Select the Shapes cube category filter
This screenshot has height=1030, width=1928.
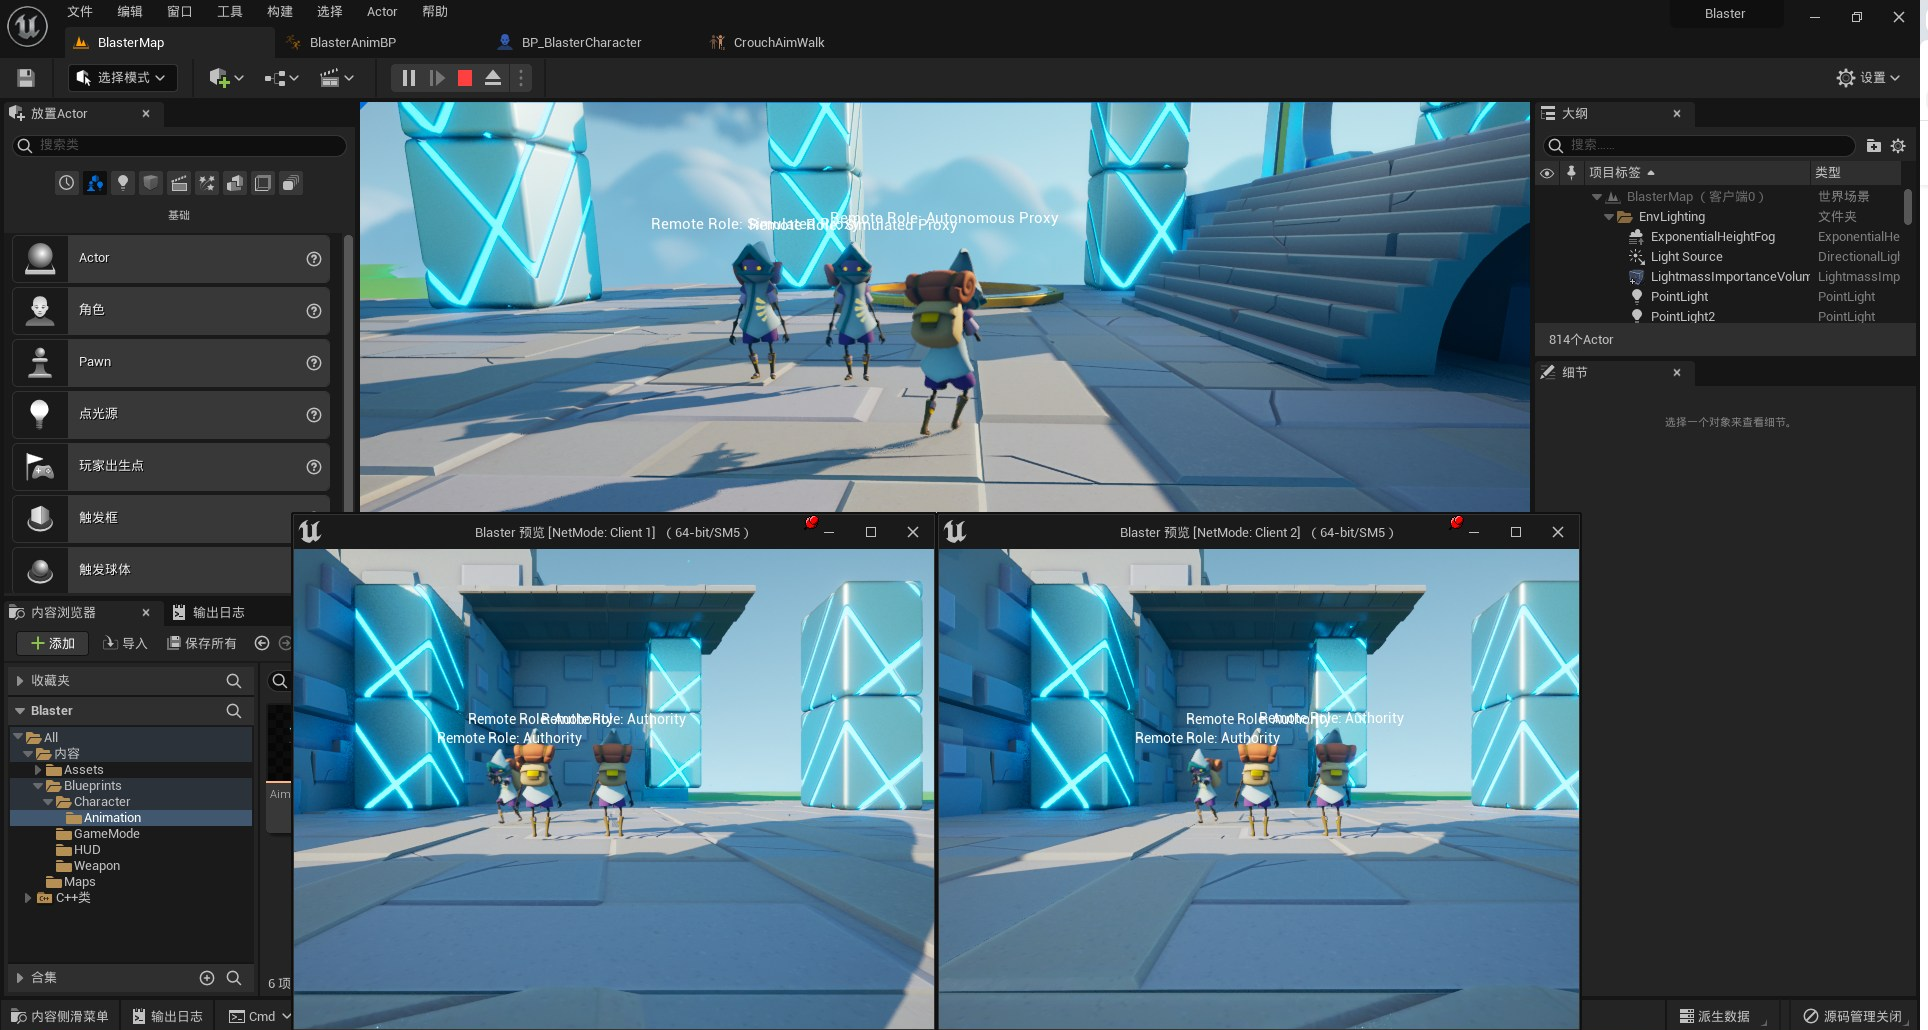click(150, 183)
